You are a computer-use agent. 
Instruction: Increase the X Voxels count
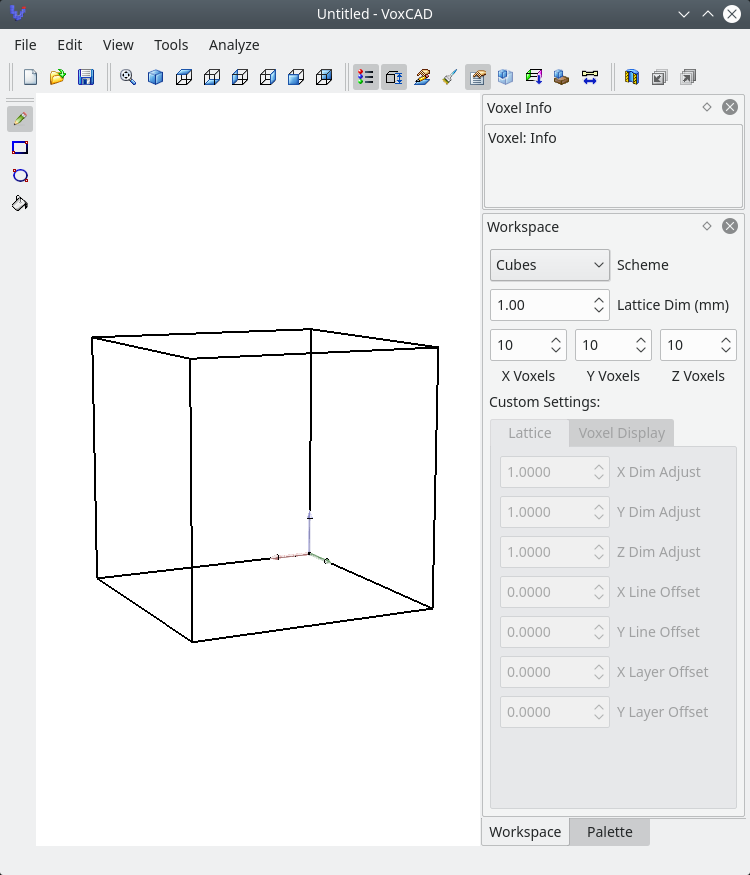coord(556,339)
